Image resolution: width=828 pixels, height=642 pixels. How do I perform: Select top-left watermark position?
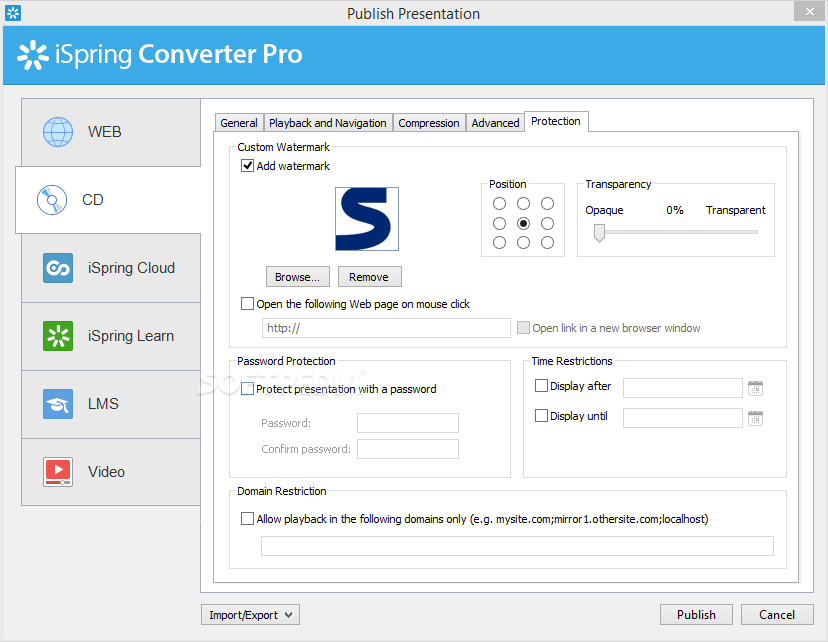[x=499, y=203]
